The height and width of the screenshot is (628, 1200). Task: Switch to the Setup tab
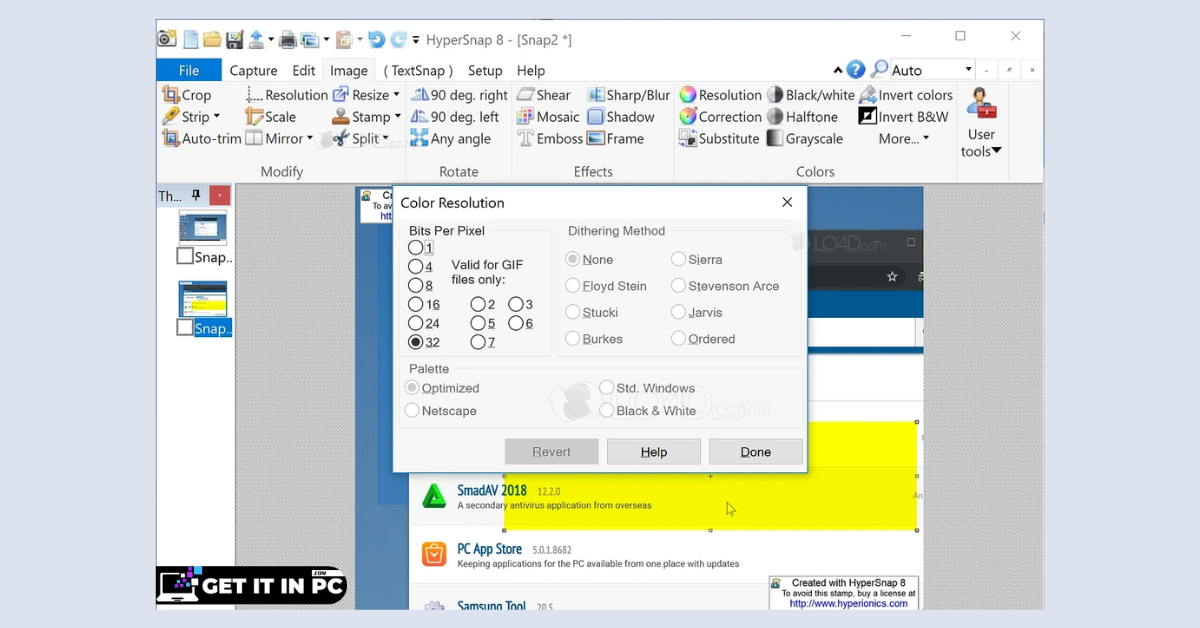[485, 70]
